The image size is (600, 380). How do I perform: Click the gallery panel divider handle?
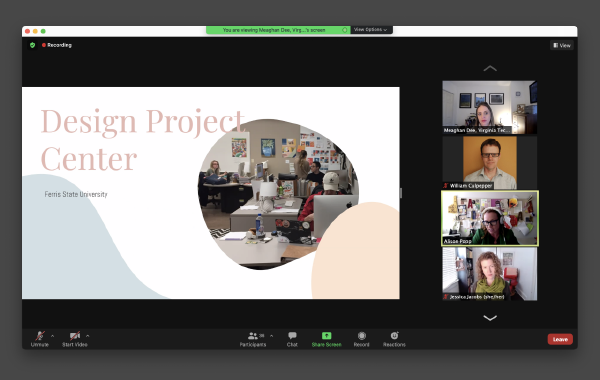[401, 193]
